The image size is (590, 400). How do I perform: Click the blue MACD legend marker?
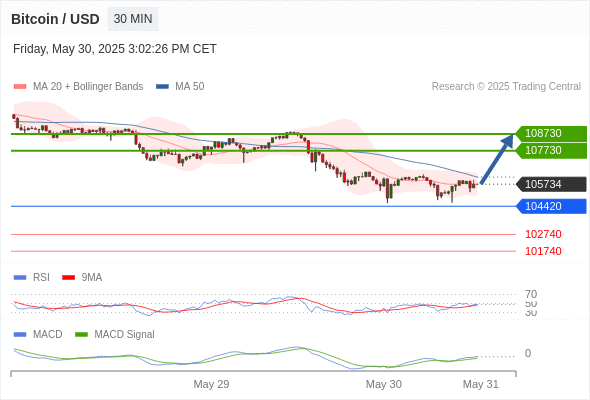20,335
